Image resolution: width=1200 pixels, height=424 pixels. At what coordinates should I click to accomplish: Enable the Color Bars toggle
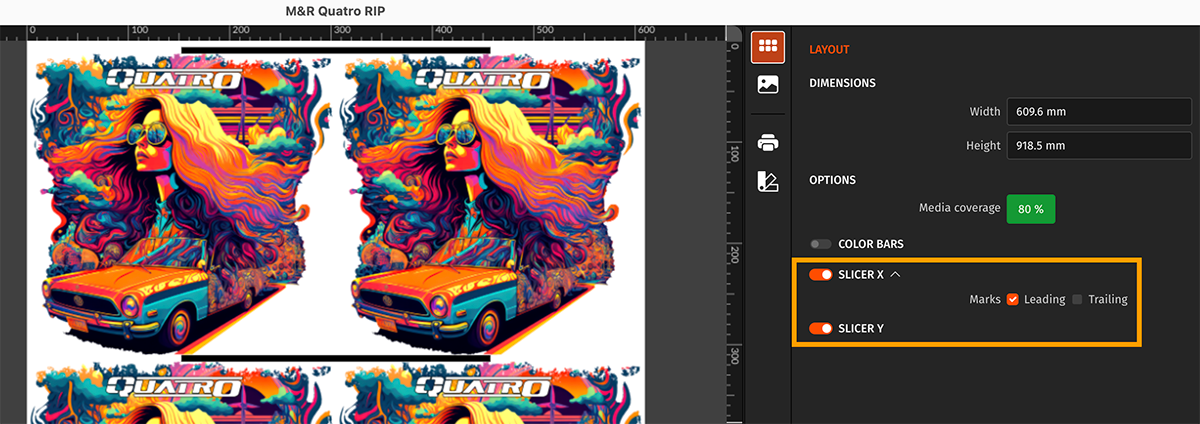821,244
